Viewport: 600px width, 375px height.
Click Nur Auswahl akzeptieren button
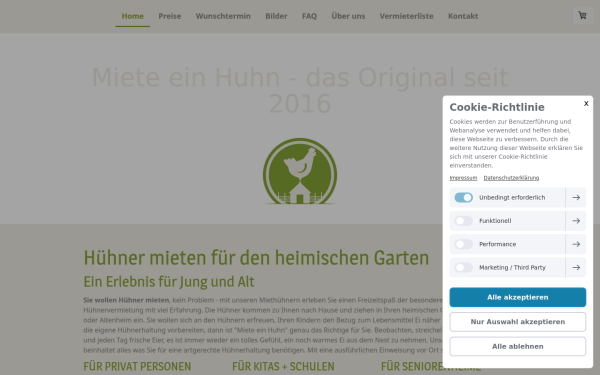[x=517, y=322]
